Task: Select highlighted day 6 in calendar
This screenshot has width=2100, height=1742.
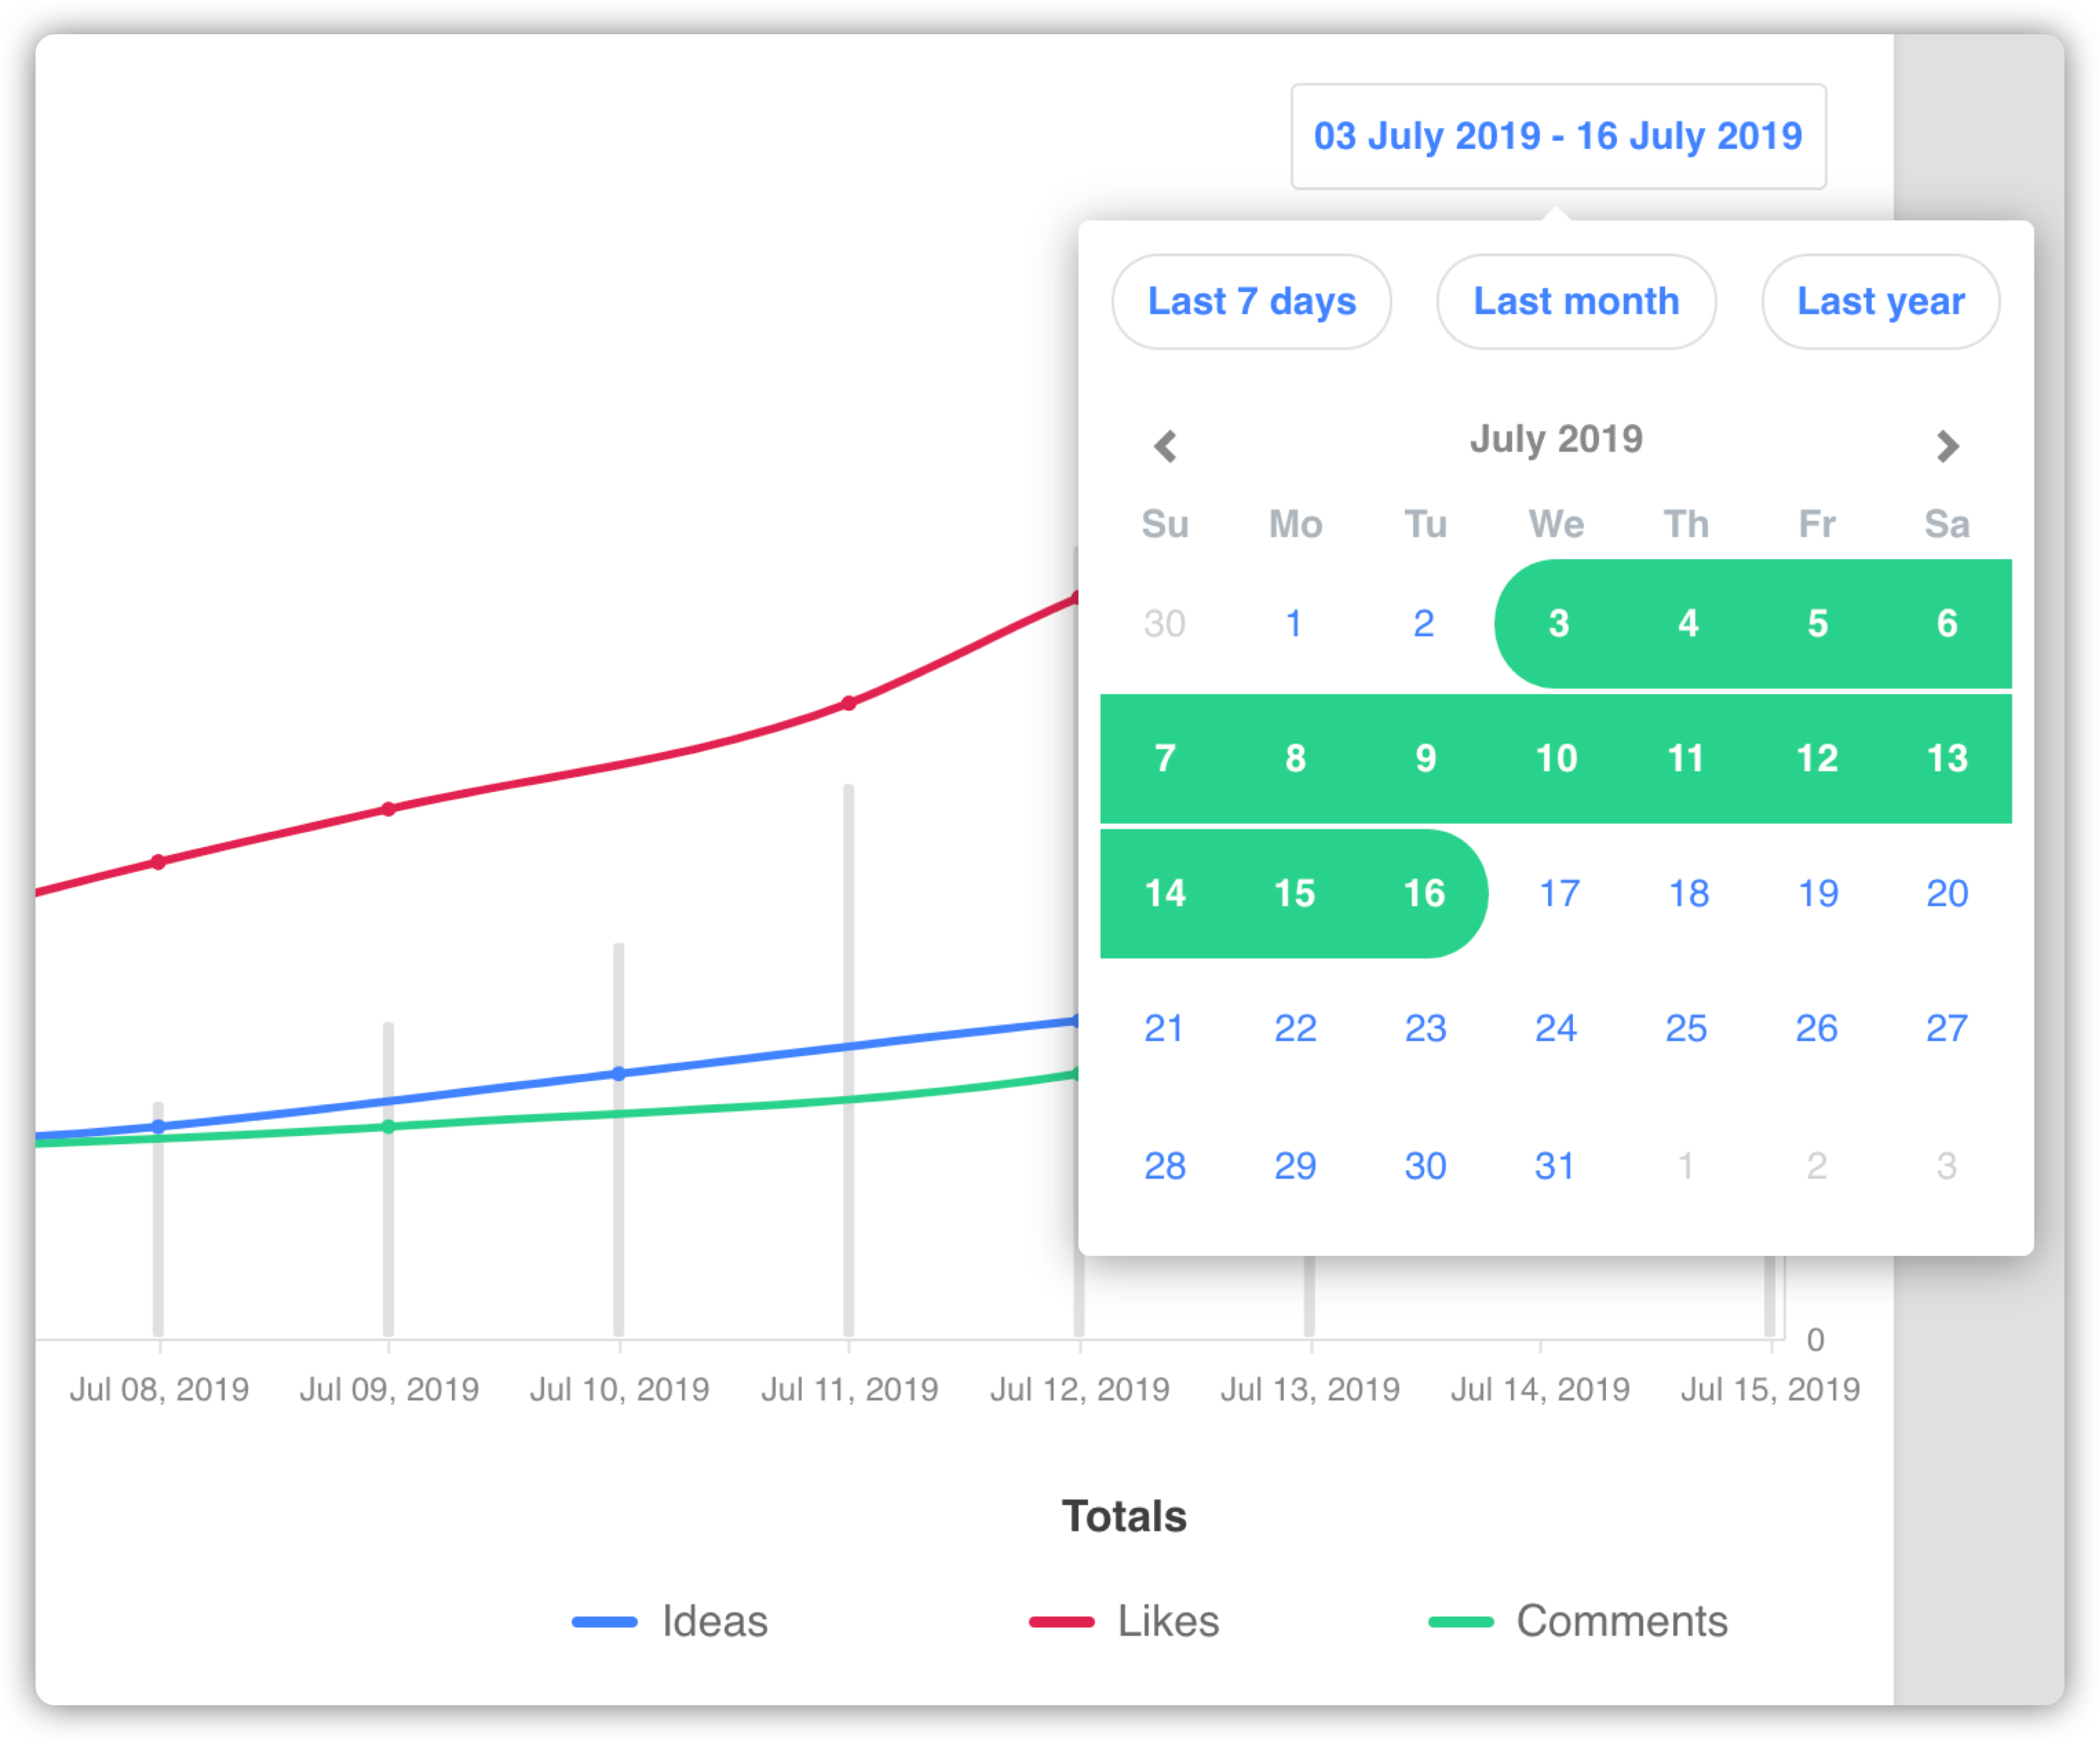Action: pos(1947,624)
